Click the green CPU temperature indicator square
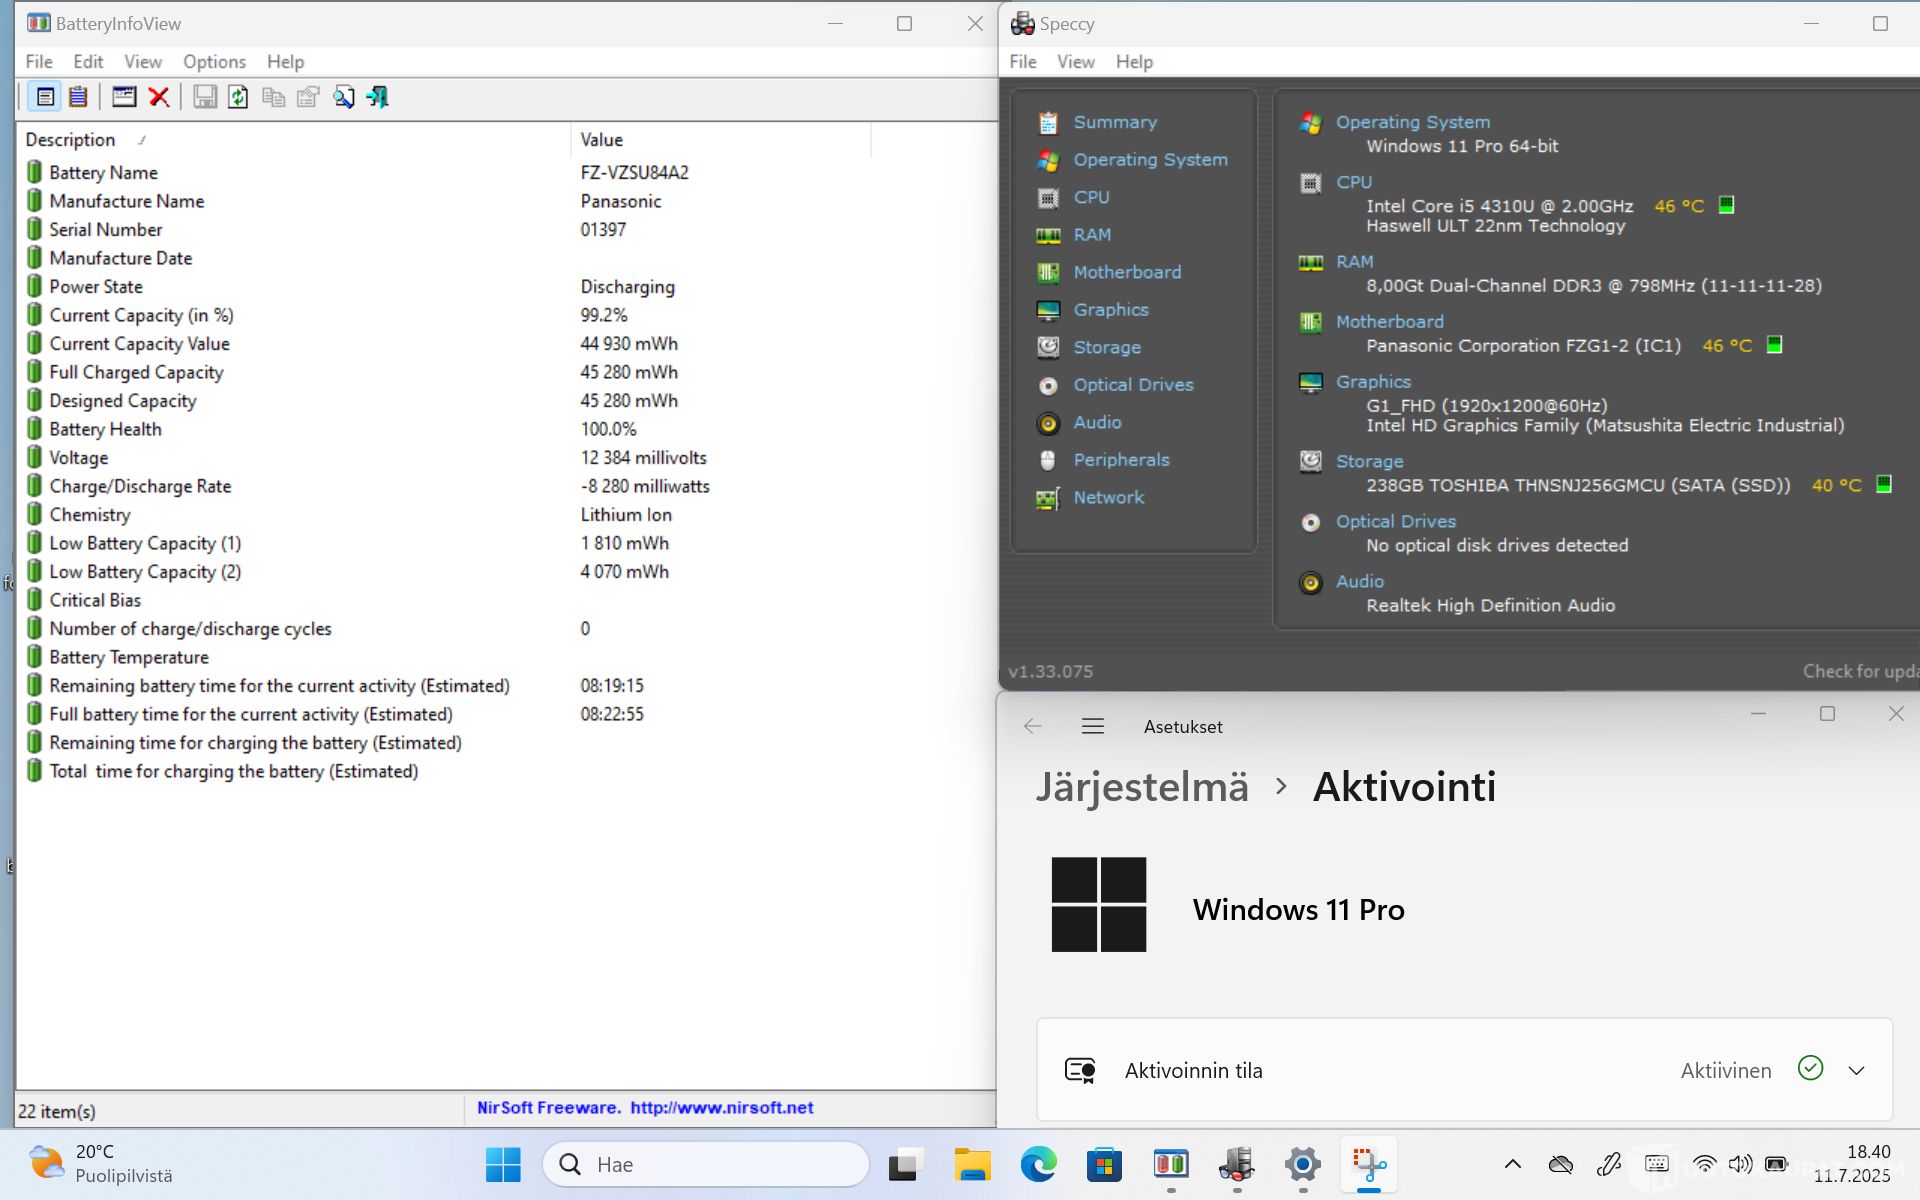Screen dimensions: 1920x1200 [1726, 205]
